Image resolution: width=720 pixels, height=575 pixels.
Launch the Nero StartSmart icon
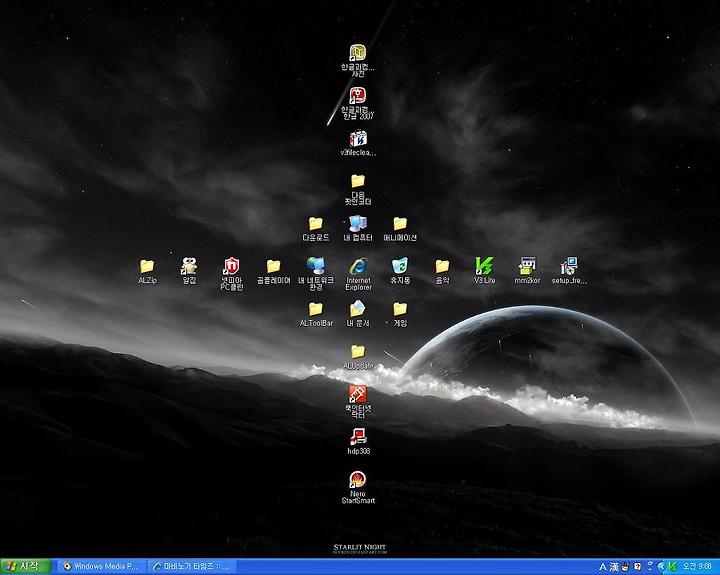pyautogui.click(x=358, y=487)
